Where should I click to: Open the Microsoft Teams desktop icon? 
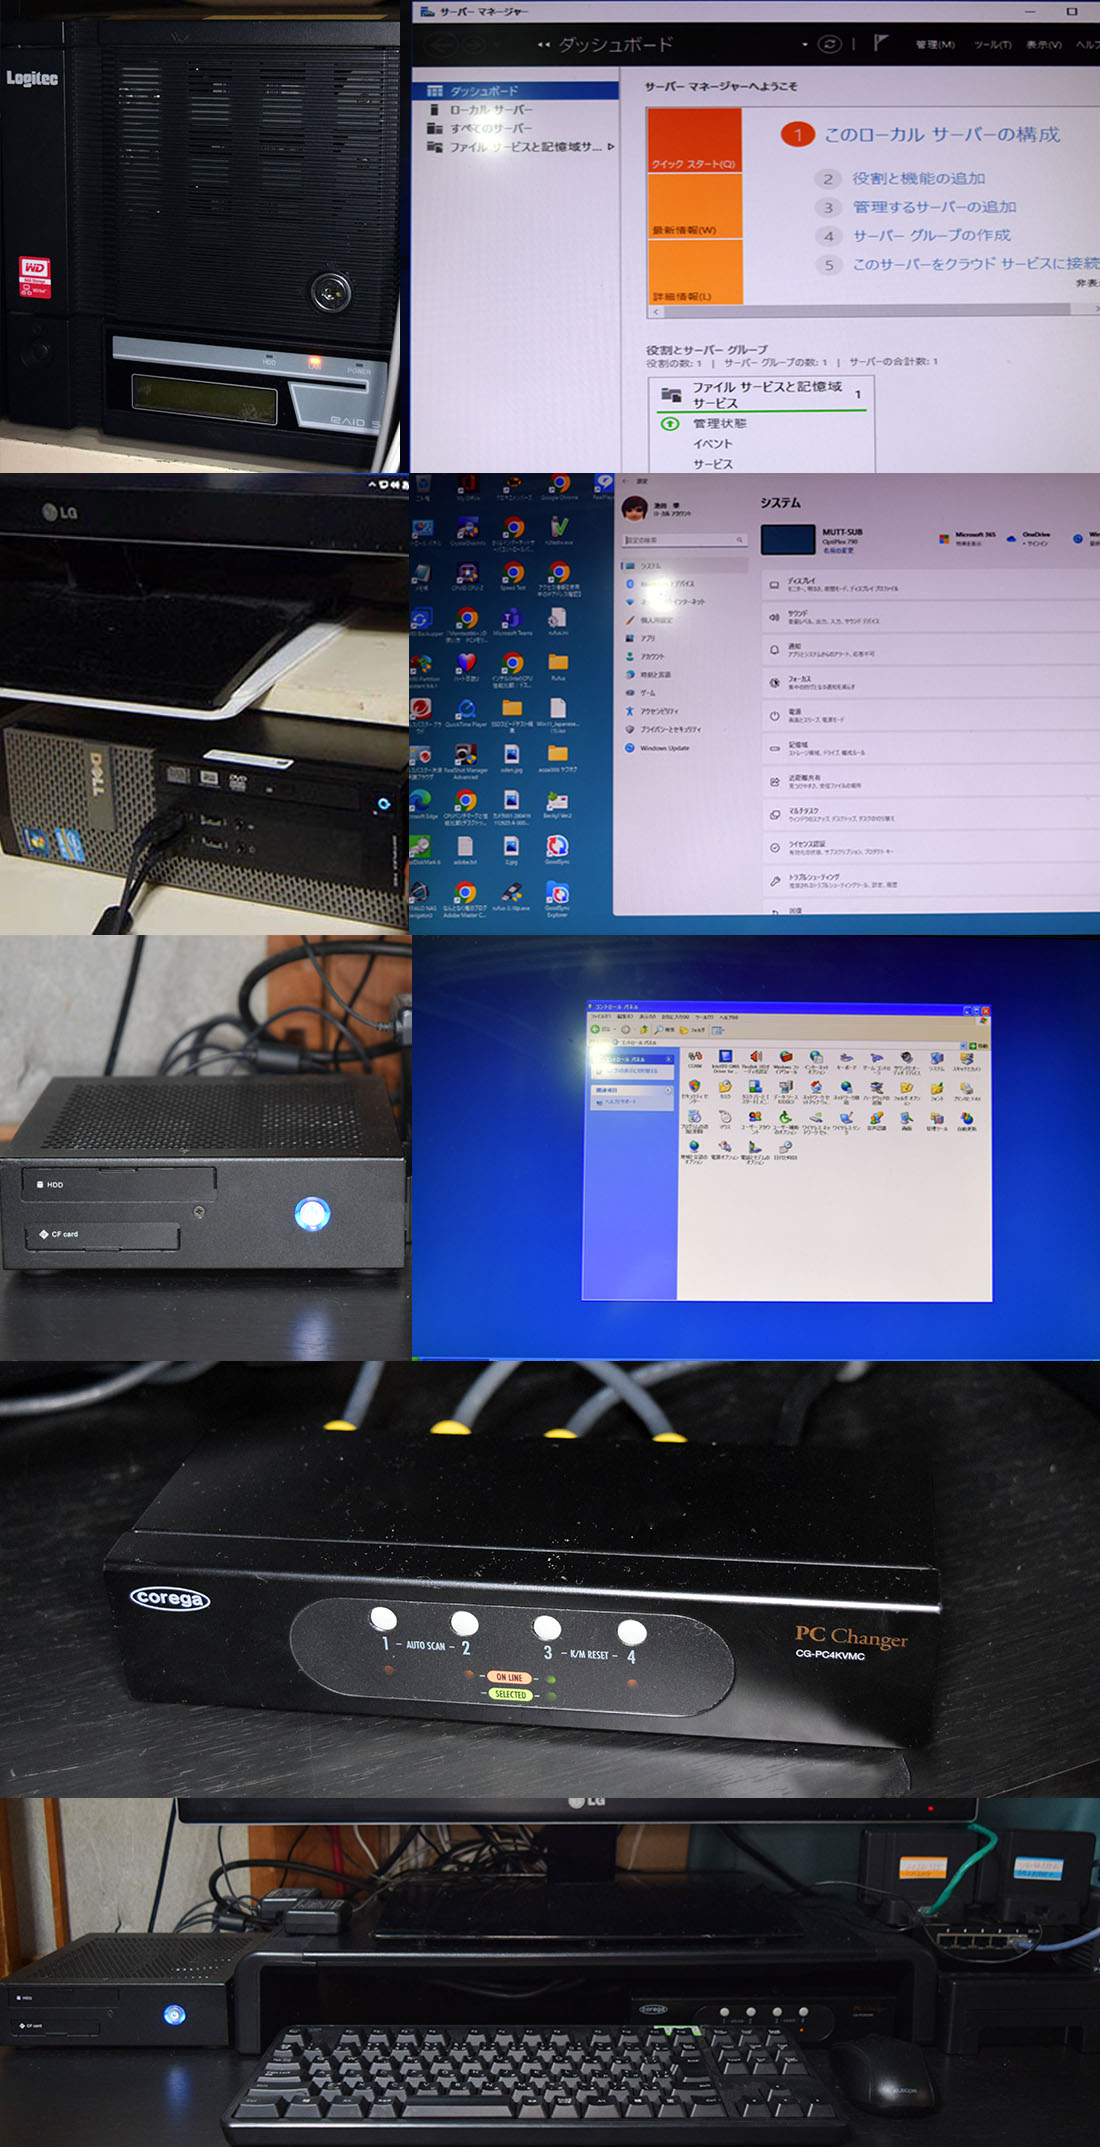(512, 622)
